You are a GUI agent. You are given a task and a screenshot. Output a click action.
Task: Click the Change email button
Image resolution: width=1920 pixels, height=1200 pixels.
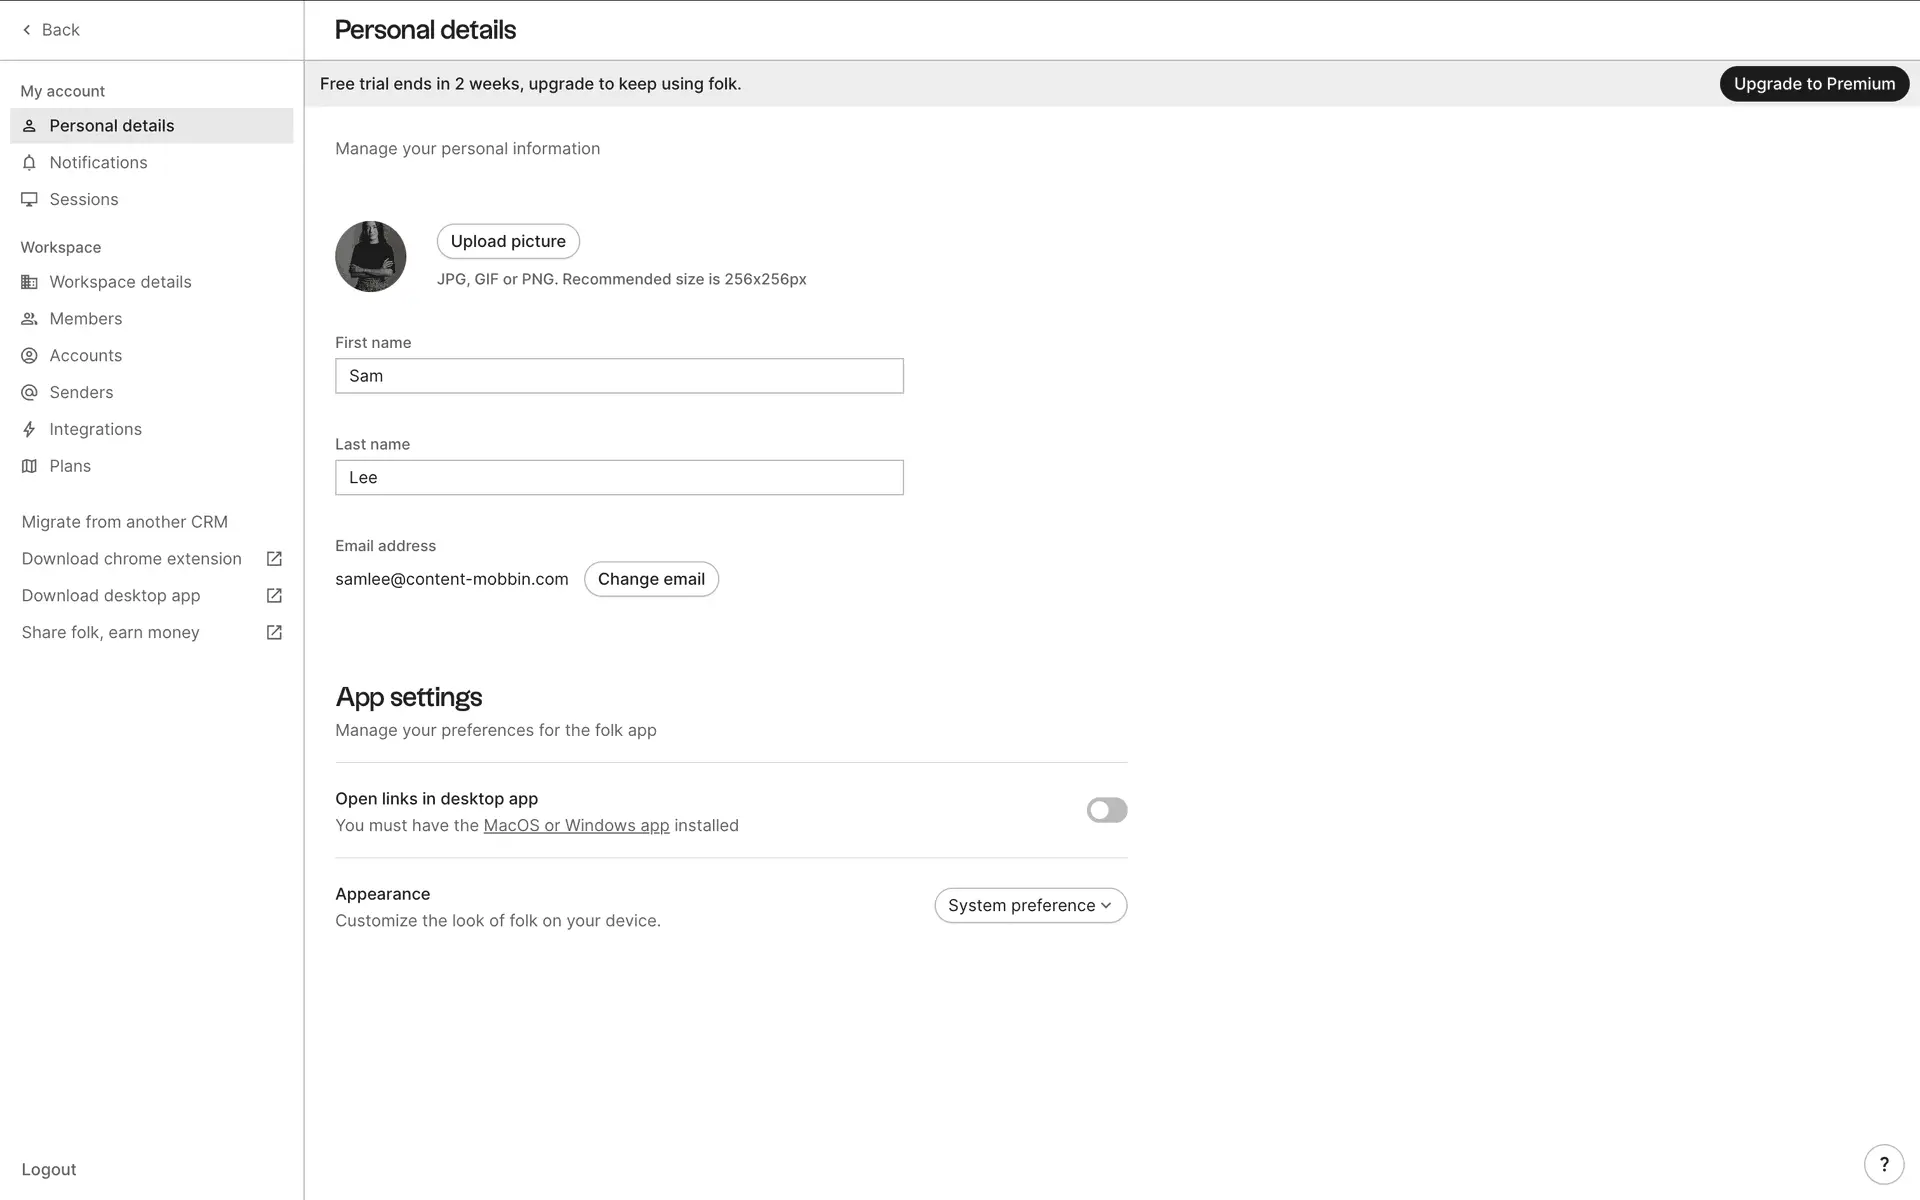click(651, 579)
